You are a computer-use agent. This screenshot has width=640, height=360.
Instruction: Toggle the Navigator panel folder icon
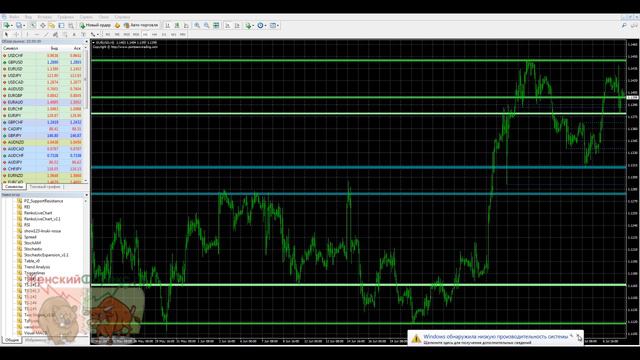click(x=52, y=25)
